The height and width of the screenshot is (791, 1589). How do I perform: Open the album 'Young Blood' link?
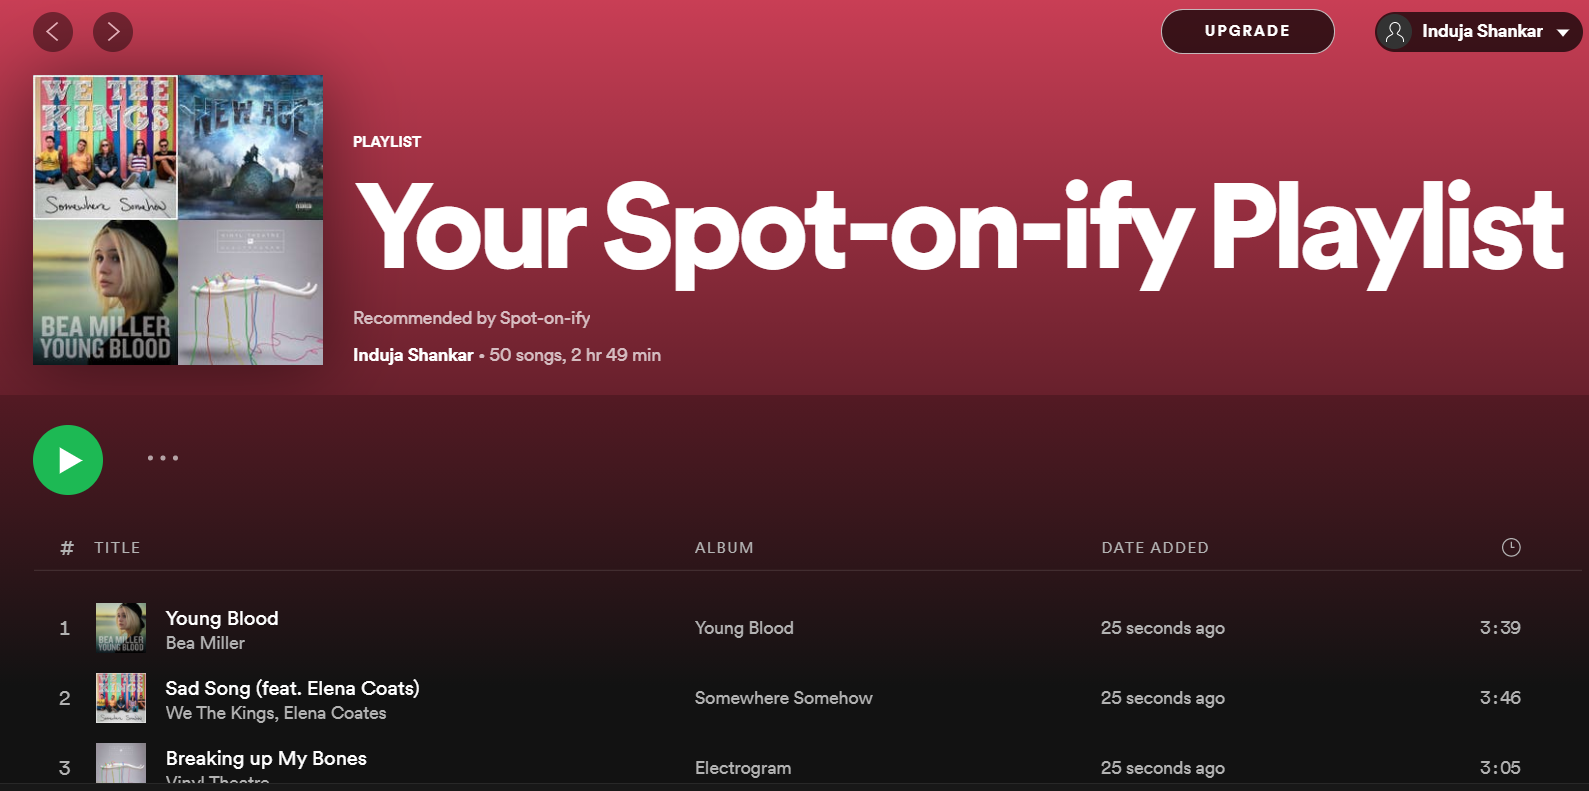coord(744,628)
